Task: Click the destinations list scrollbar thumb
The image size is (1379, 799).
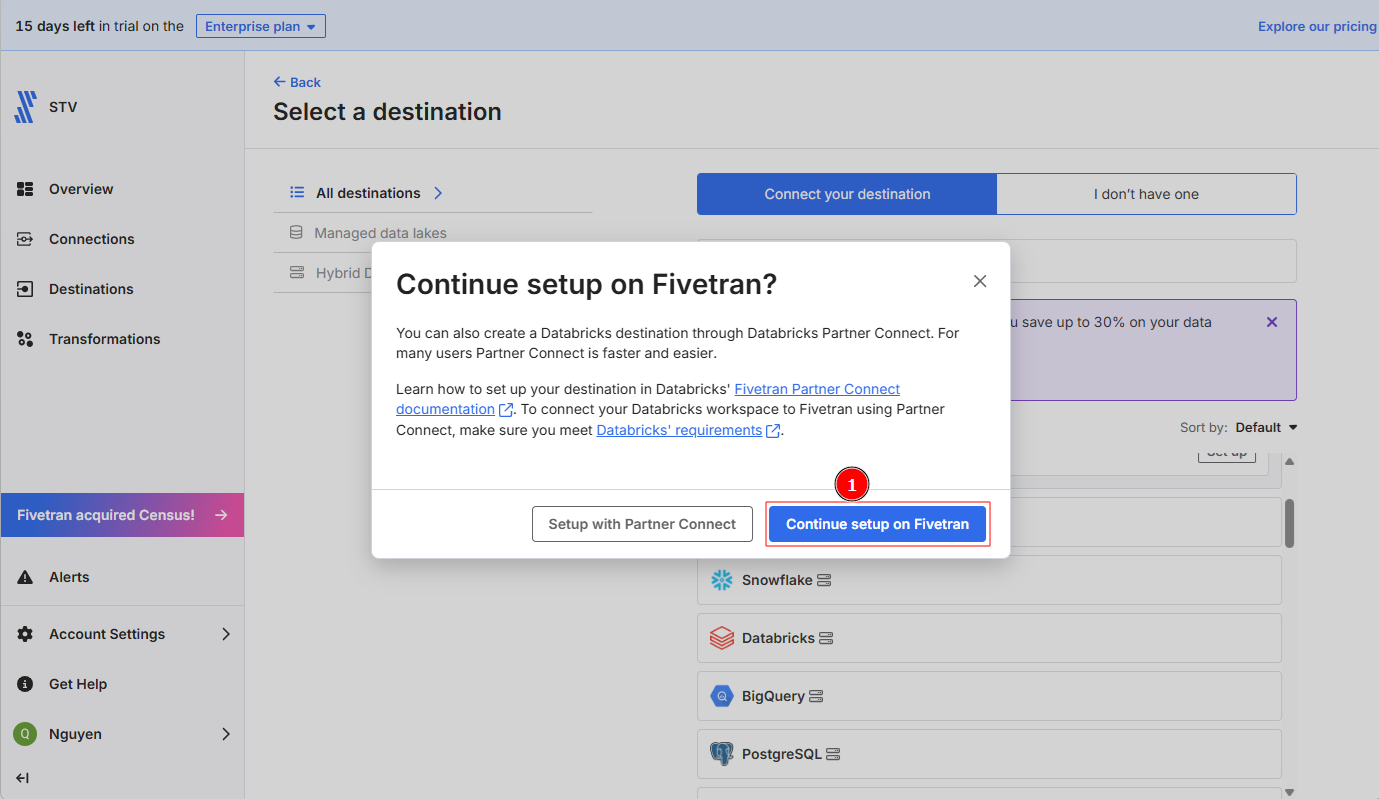Action: pos(1289,522)
